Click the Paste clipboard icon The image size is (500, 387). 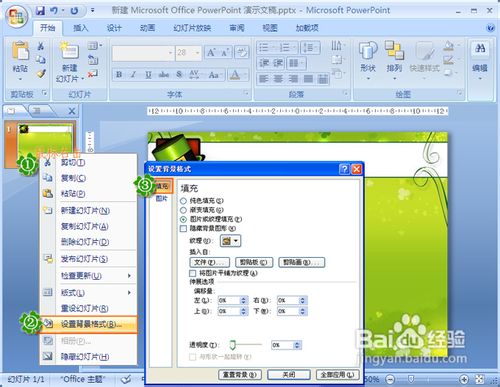point(20,52)
